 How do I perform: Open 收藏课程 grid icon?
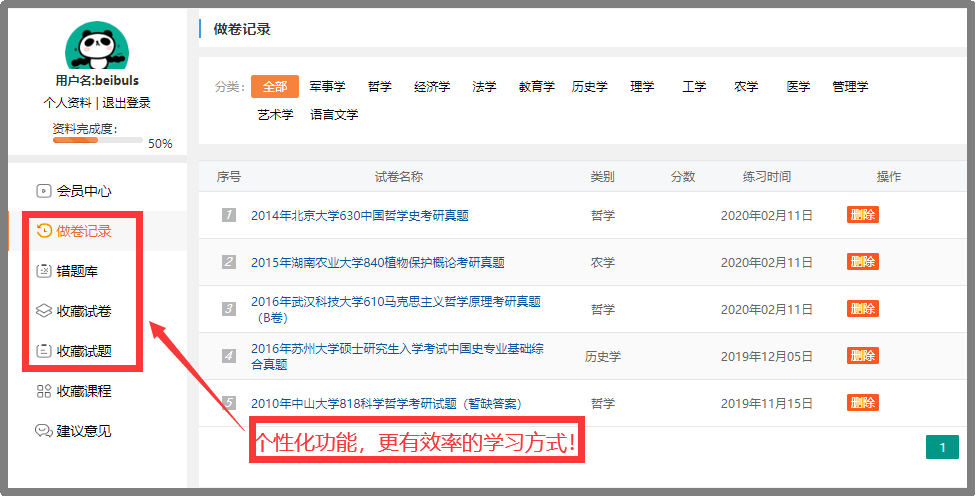coord(43,391)
